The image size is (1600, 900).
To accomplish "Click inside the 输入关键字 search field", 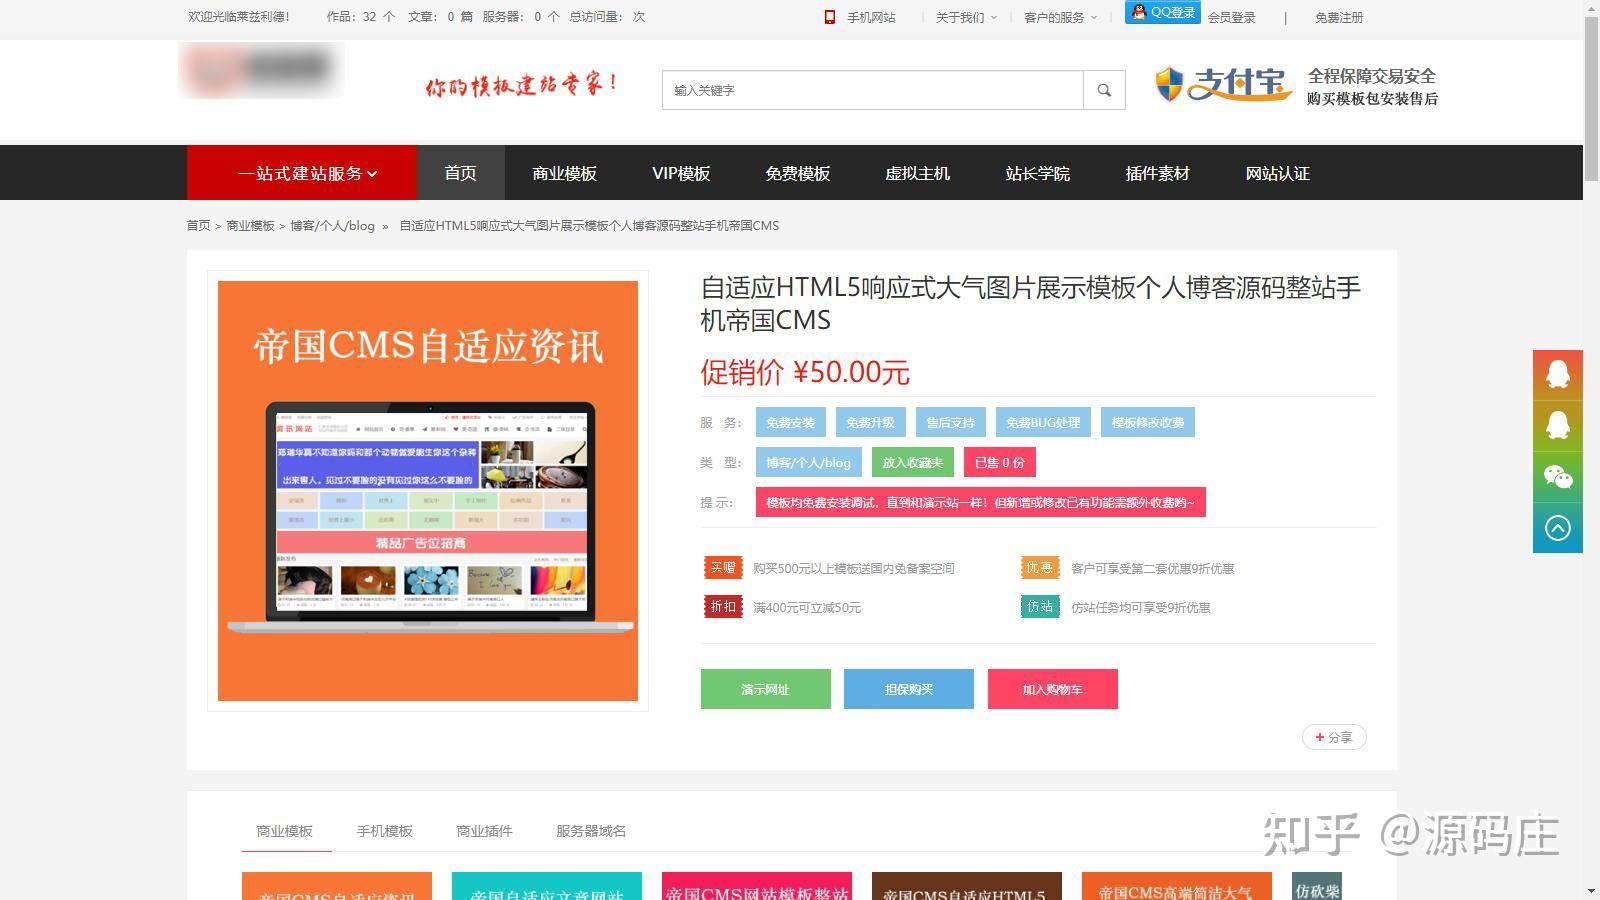I will click(x=870, y=90).
